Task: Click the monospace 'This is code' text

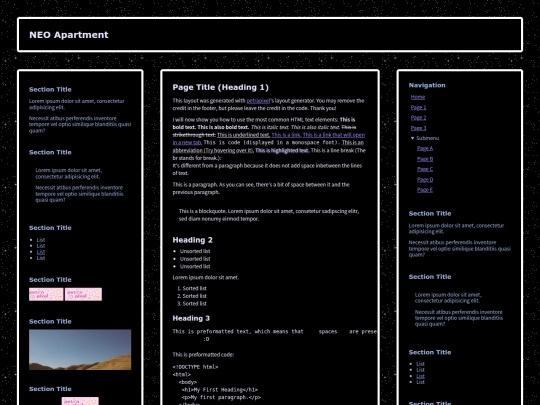Action: (x=272, y=143)
